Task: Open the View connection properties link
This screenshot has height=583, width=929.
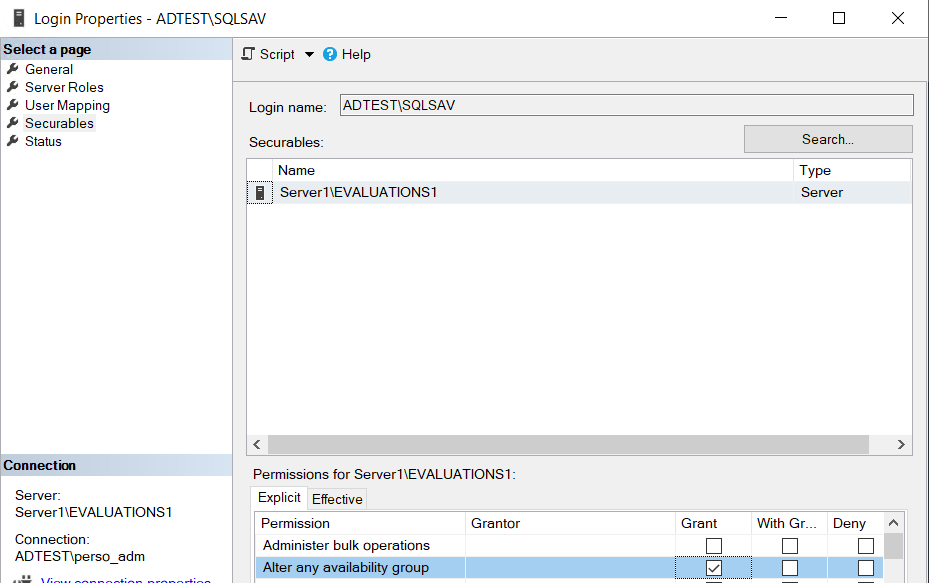Action: 126,580
